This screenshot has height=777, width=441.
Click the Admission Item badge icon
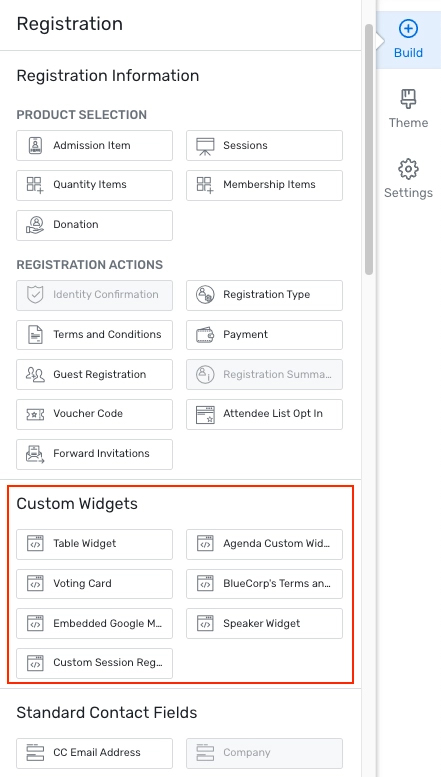pos(35,145)
